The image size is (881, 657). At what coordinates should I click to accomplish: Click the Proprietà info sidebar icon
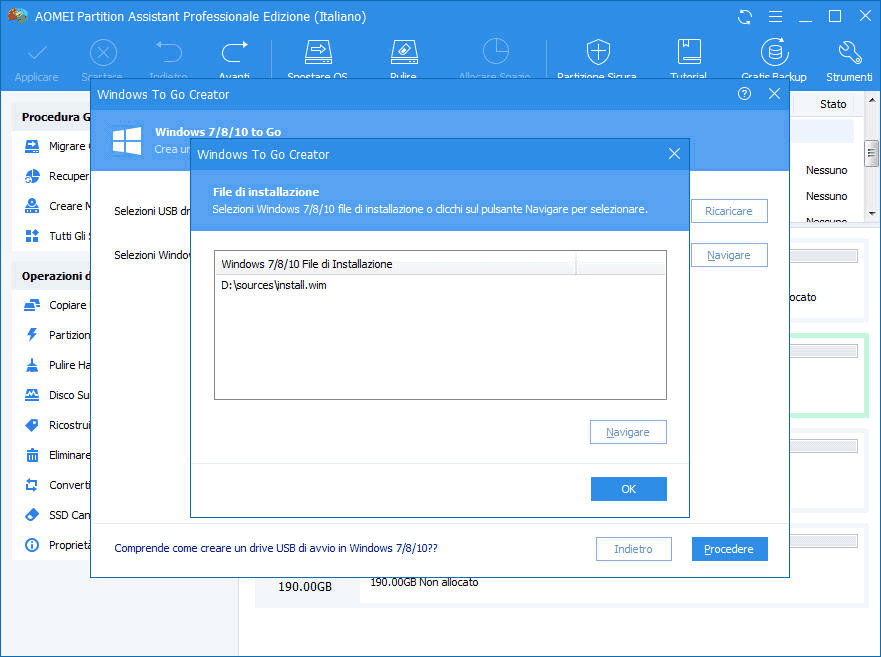click(32, 545)
